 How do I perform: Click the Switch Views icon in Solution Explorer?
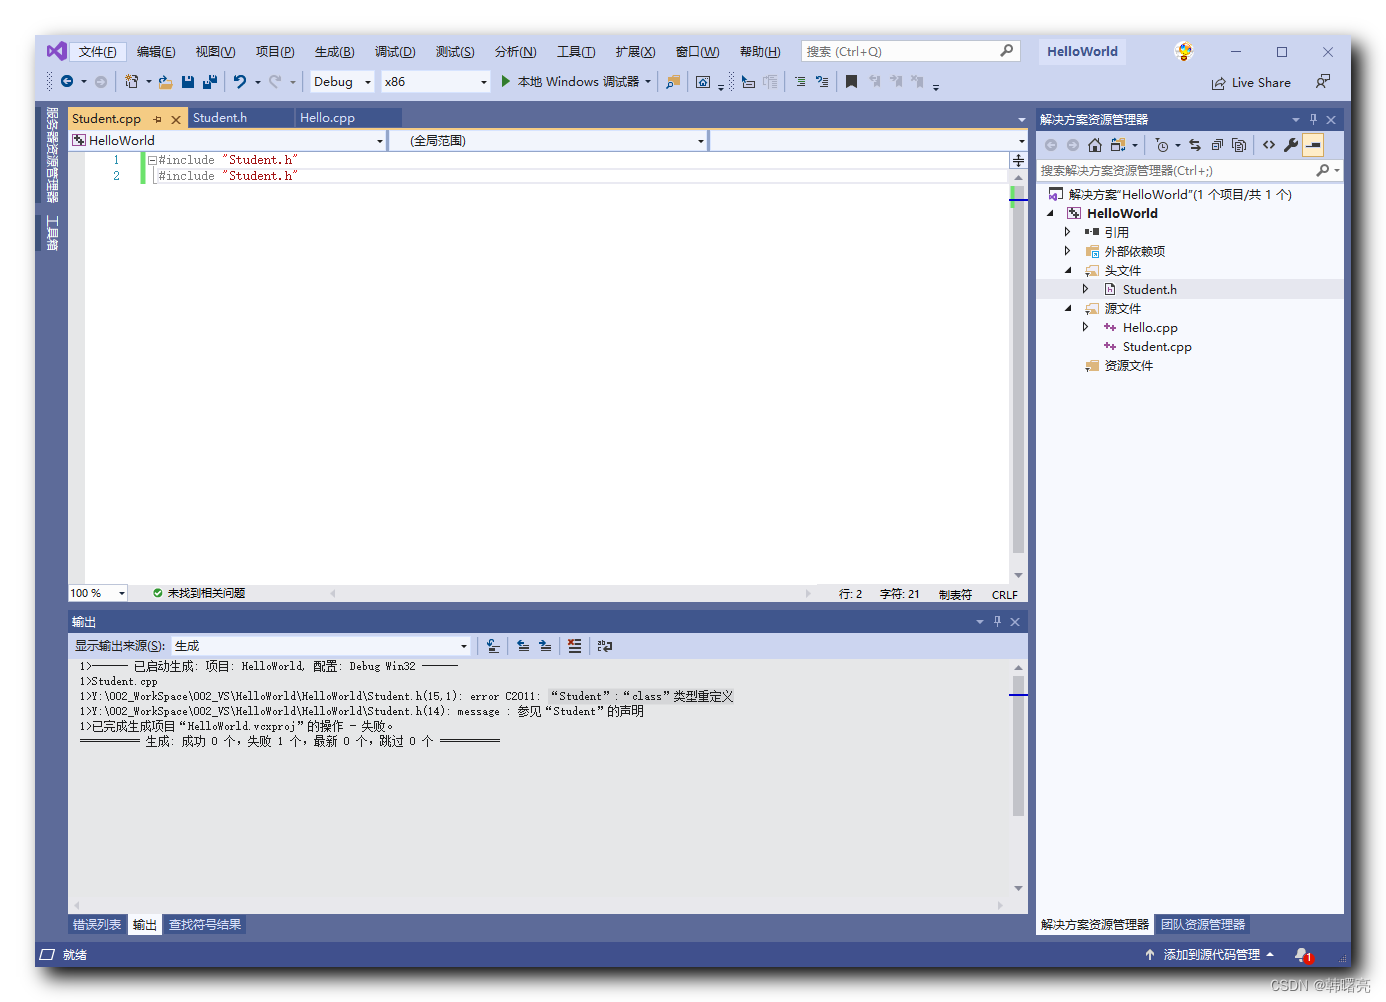[1118, 145]
